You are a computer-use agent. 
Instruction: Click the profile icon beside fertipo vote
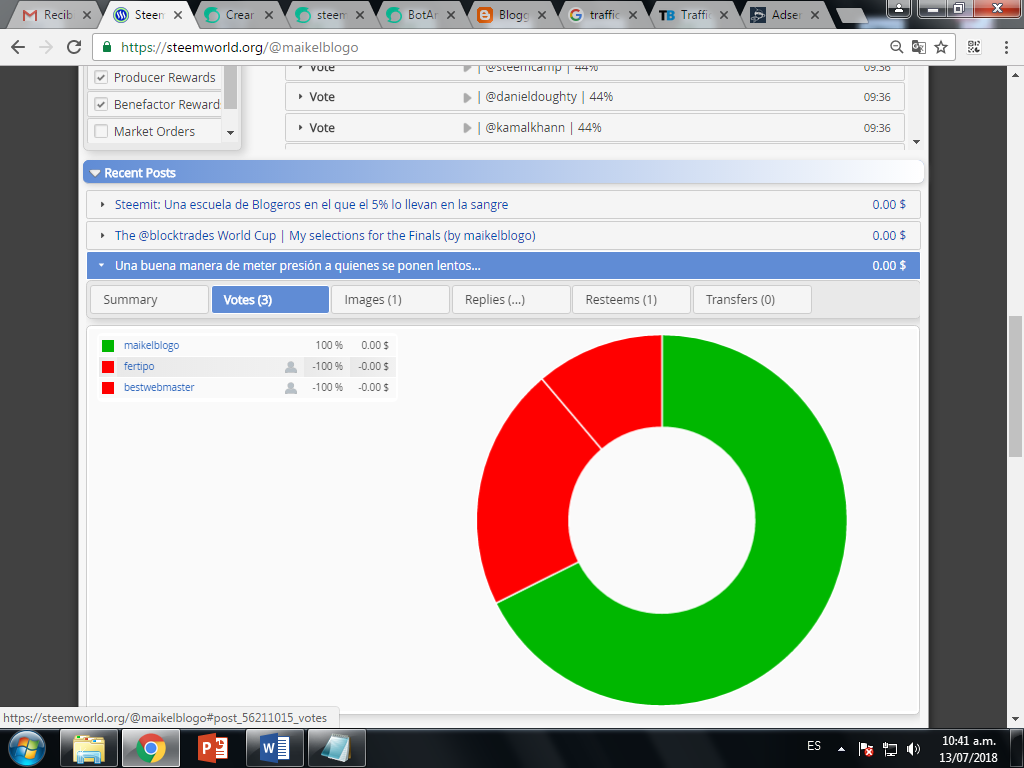(x=291, y=367)
